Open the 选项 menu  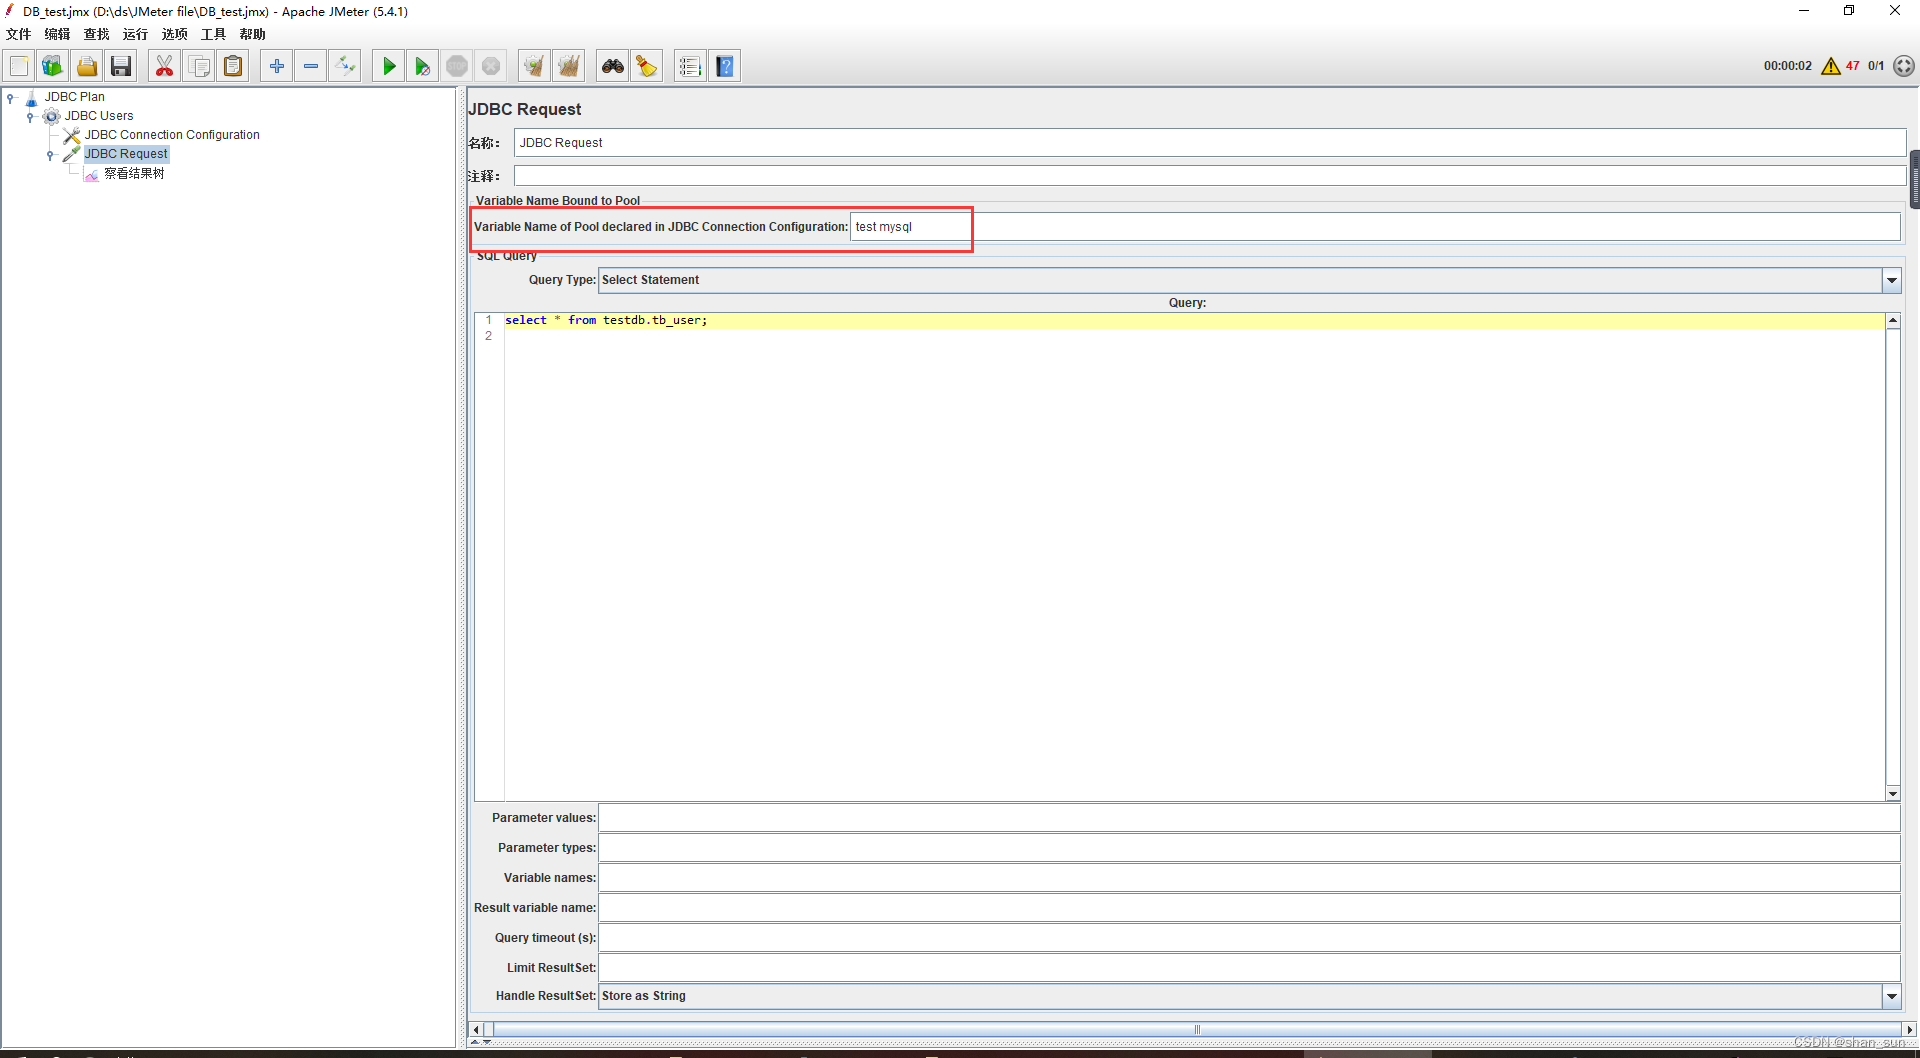pyautogui.click(x=174, y=34)
